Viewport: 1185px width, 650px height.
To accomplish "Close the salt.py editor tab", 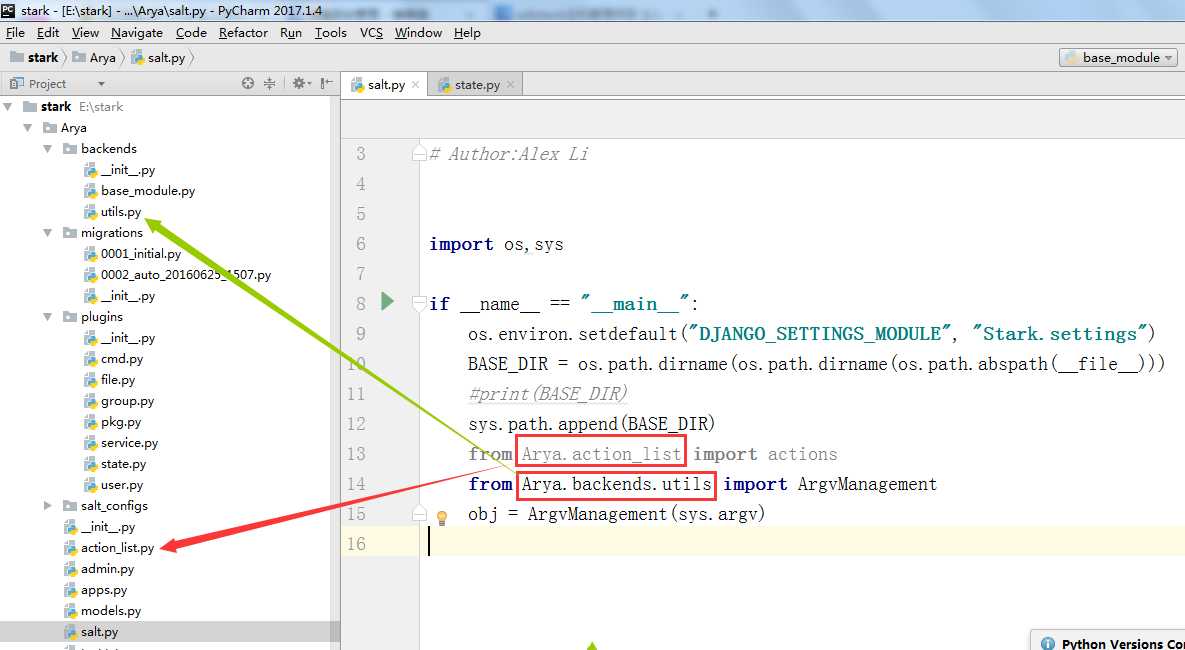I will point(415,85).
